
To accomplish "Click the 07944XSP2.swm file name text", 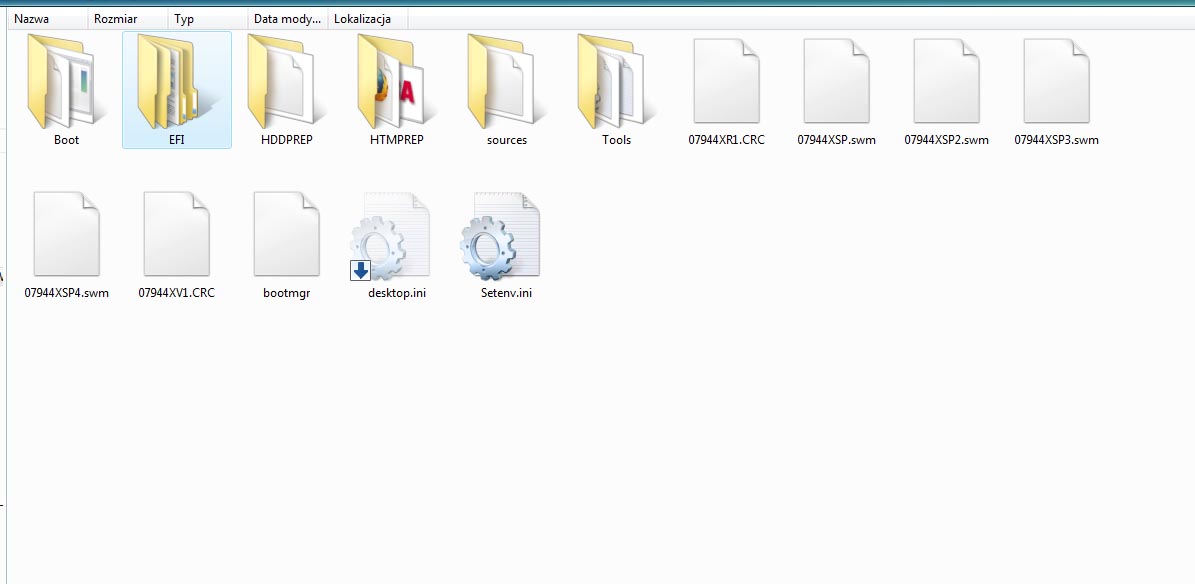I will click(x=947, y=140).
